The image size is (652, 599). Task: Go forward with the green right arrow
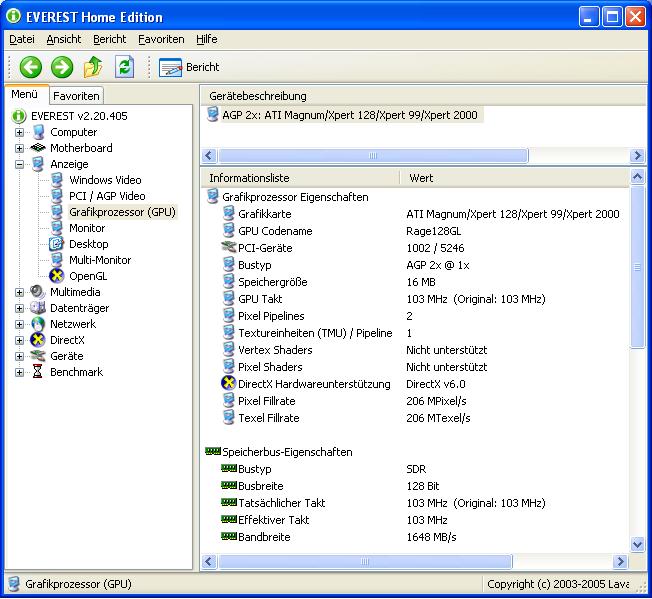[62, 67]
